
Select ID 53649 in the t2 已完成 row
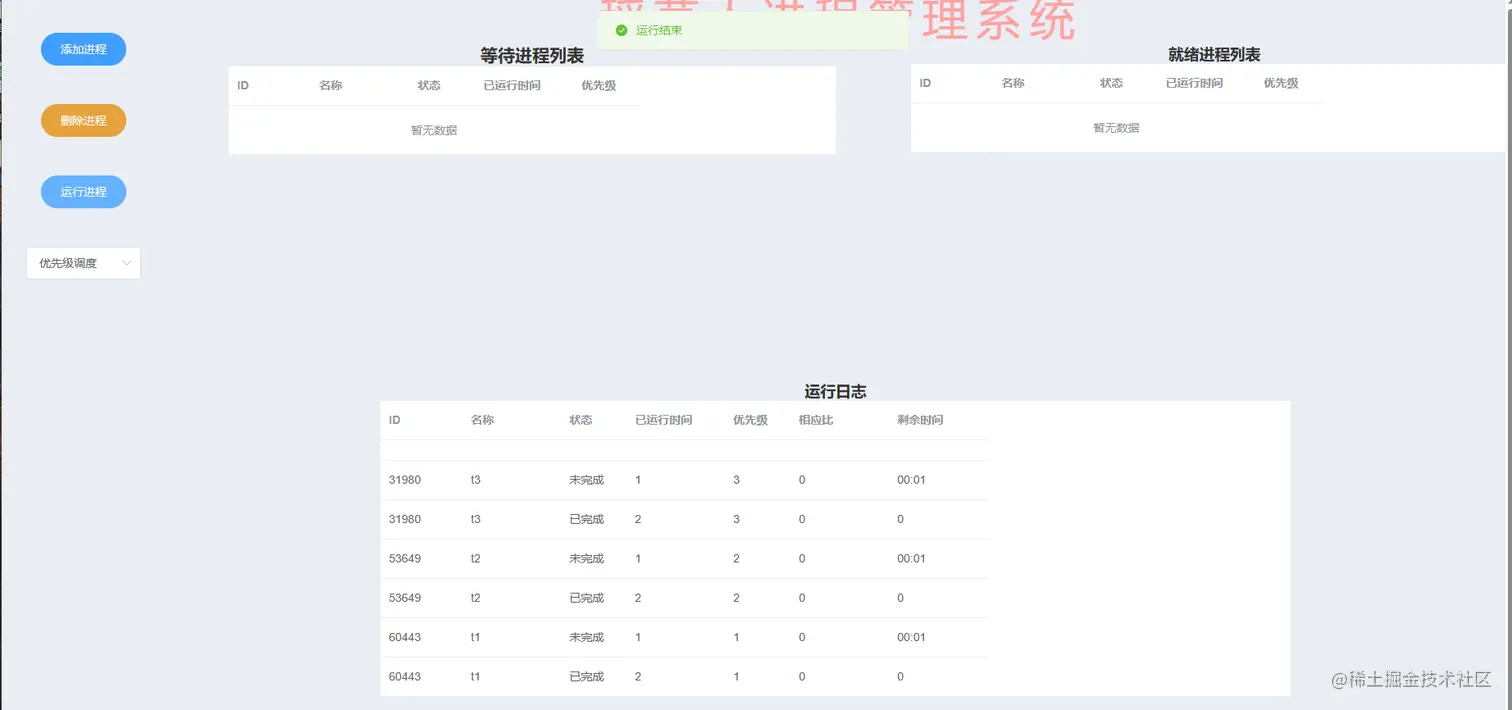click(405, 598)
